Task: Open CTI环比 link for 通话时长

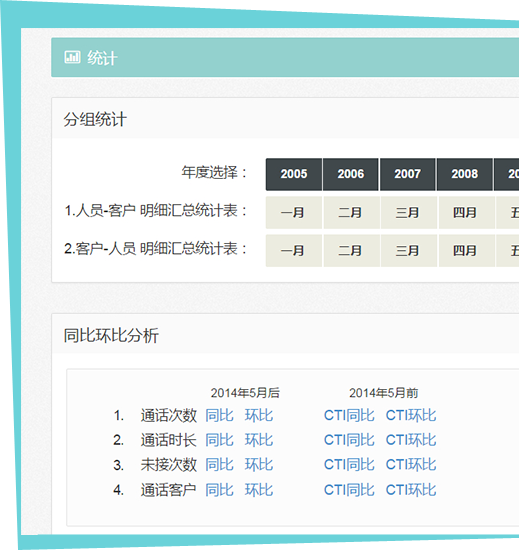Action: 411,440
